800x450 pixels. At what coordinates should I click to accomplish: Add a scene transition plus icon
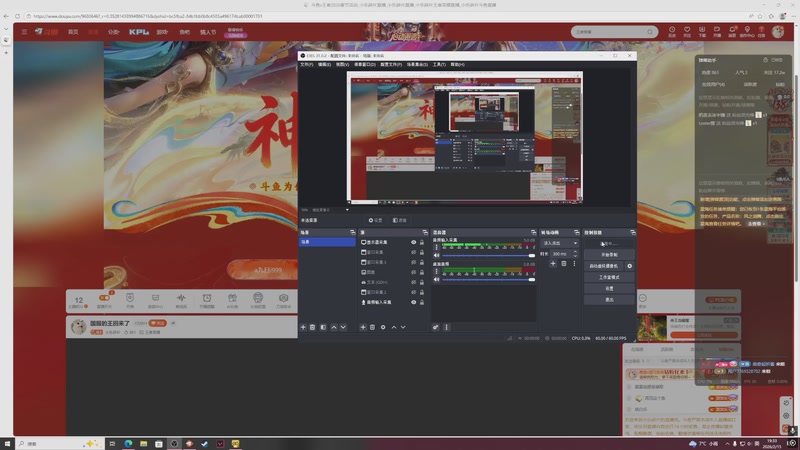[553, 264]
